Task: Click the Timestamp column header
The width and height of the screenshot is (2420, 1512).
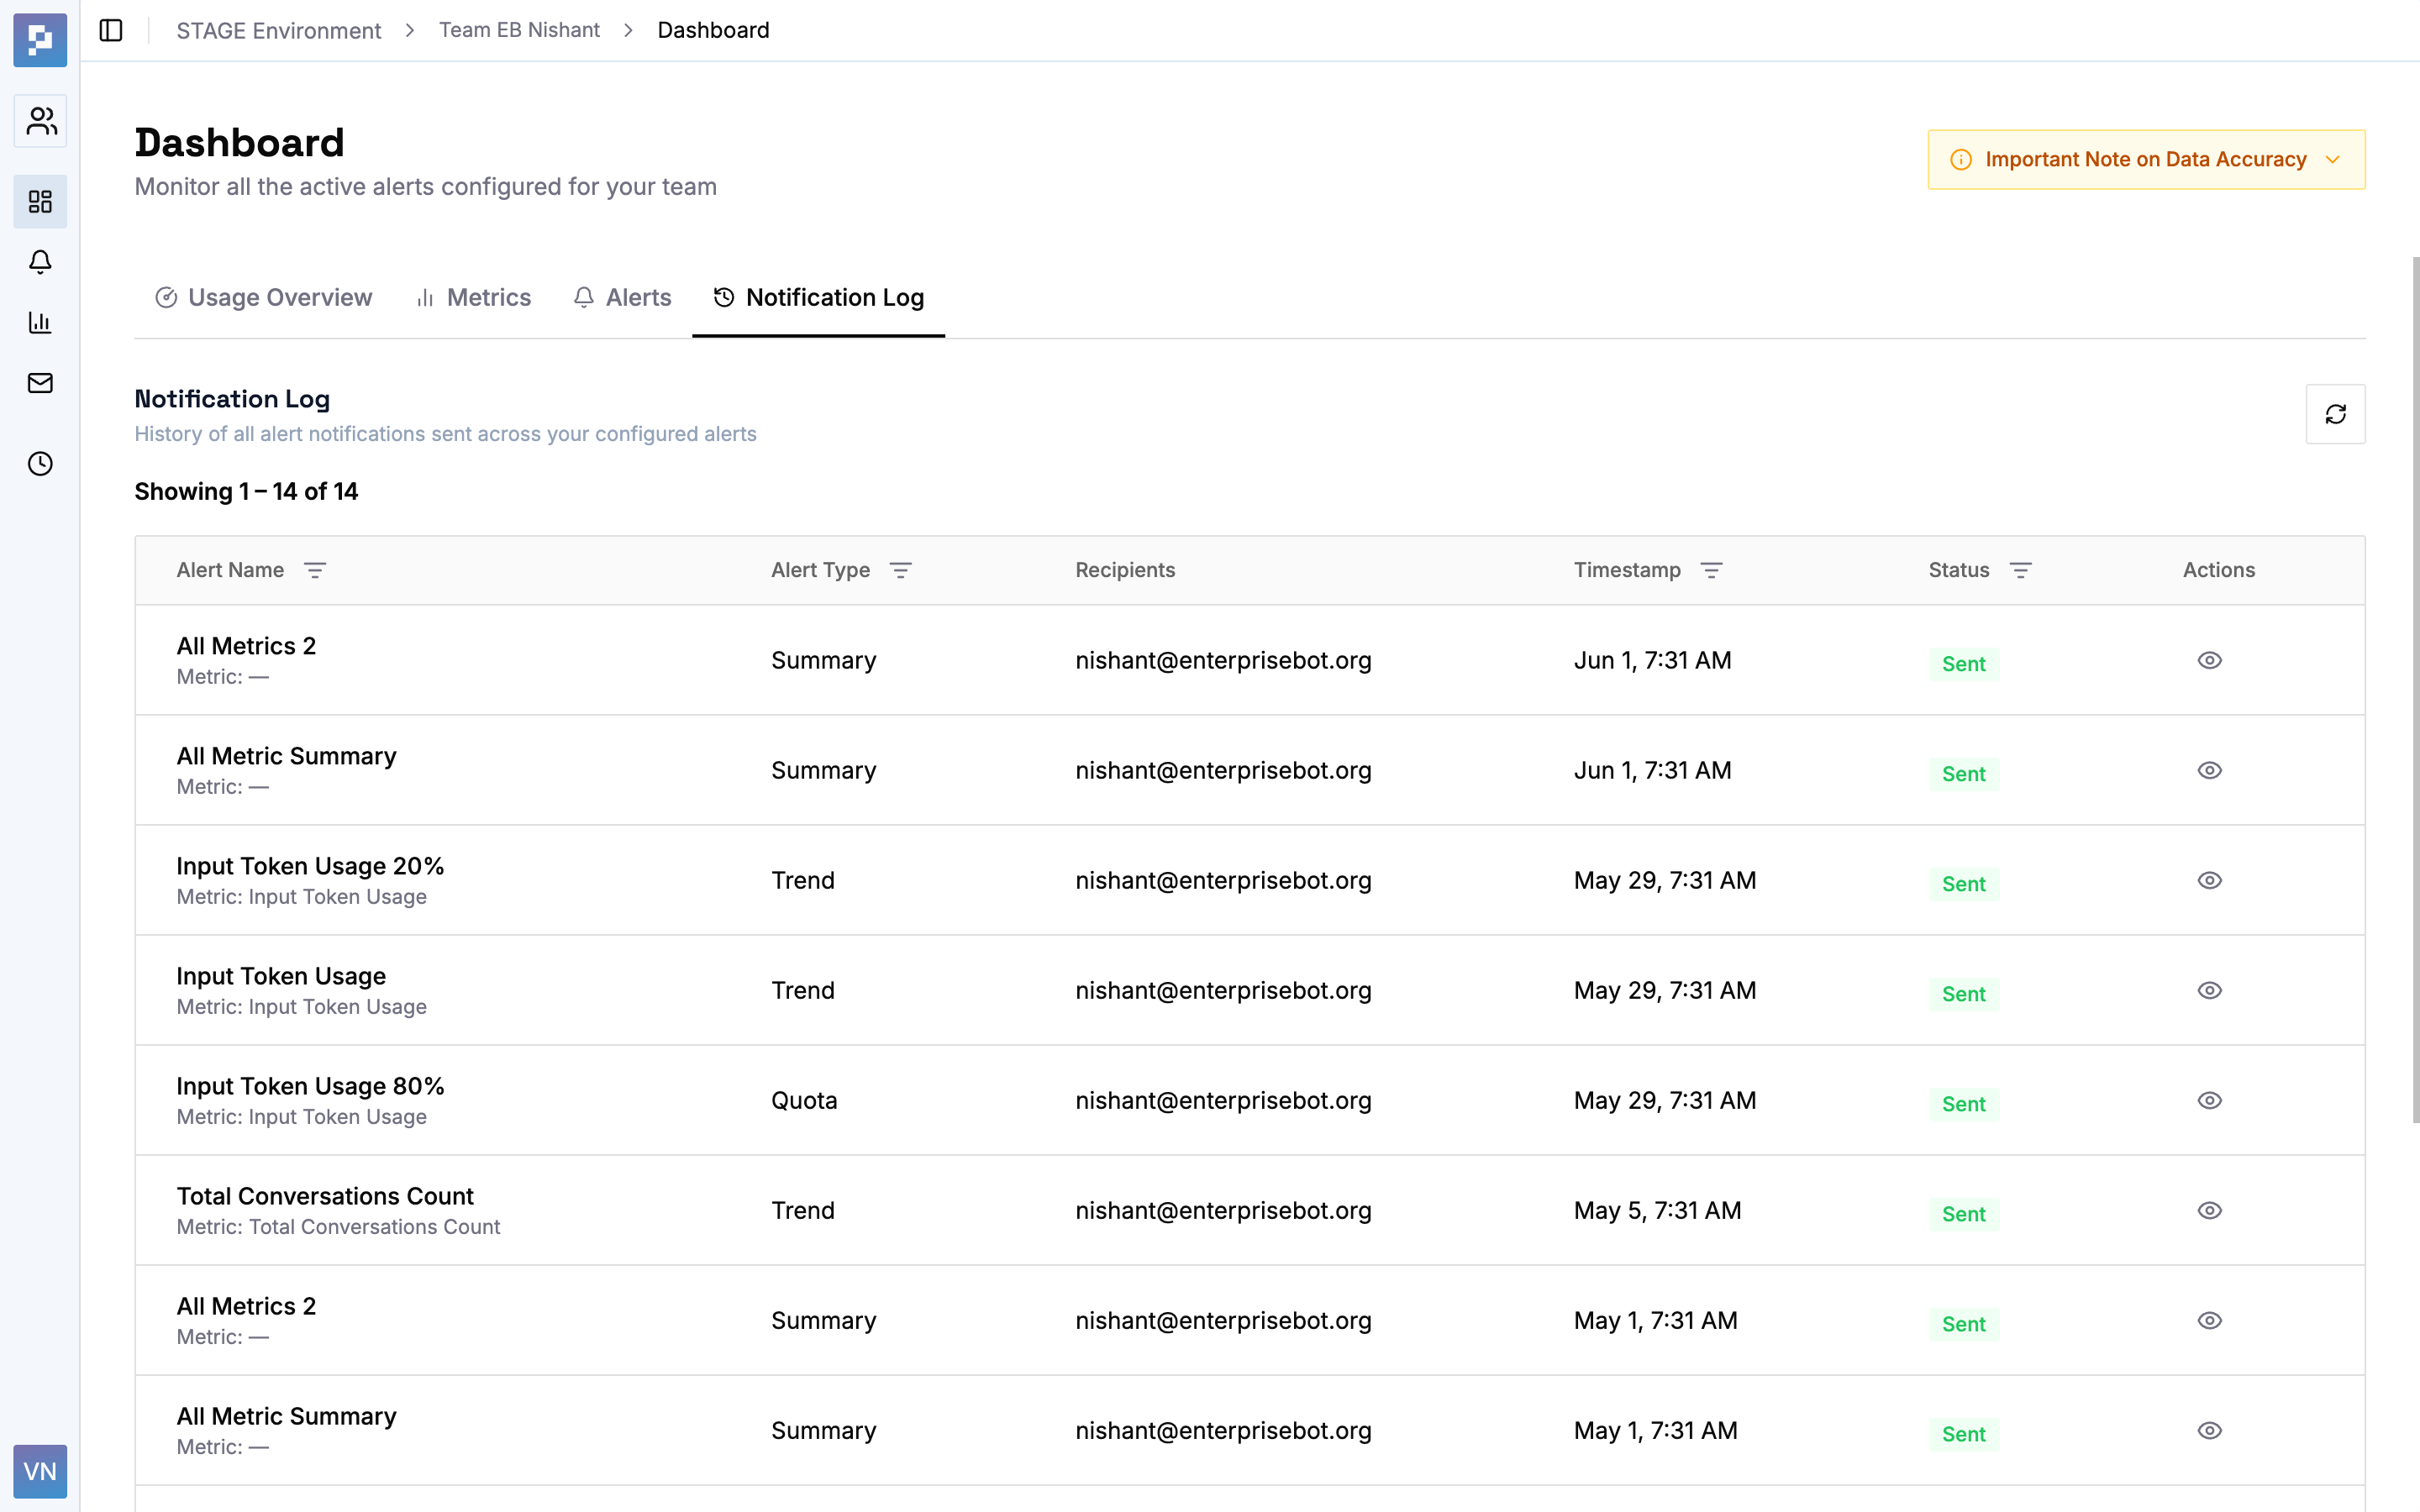Action: point(1627,570)
